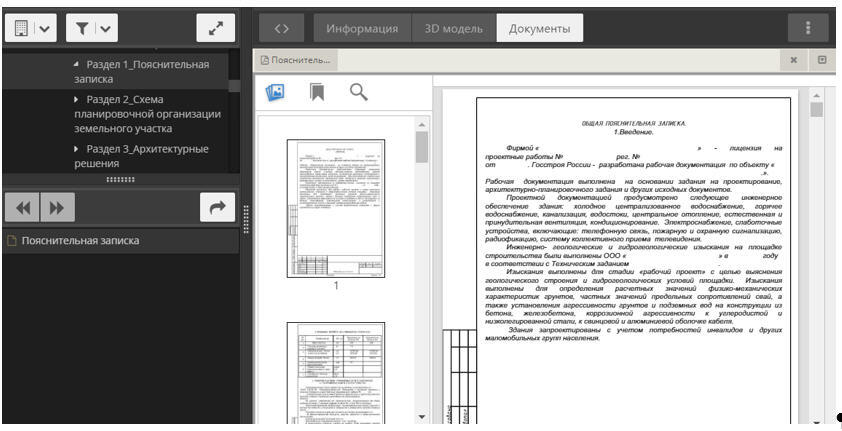Click the share arrow icon
The width and height of the screenshot is (842, 431).
click(x=214, y=207)
